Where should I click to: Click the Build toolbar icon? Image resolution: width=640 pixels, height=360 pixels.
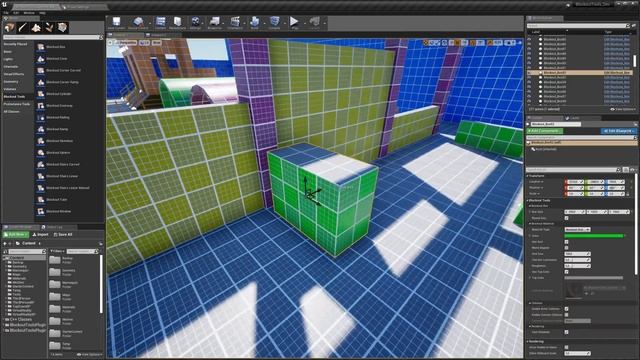coord(255,22)
